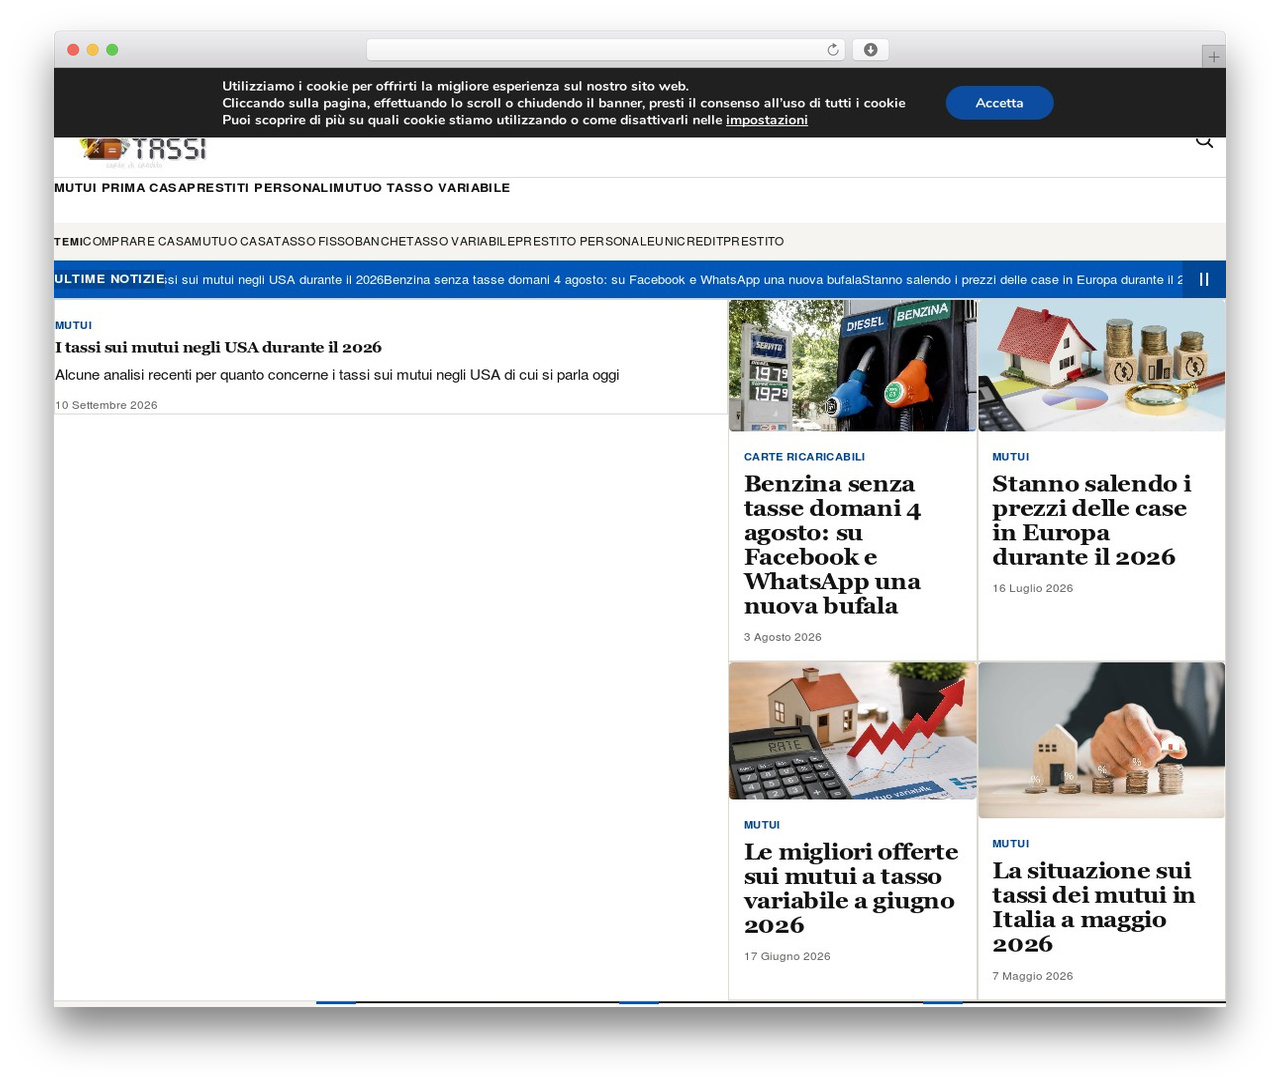Go to Mutuo Tasso Variabile menu
The width and height of the screenshot is (1280, 1084).
420,188
